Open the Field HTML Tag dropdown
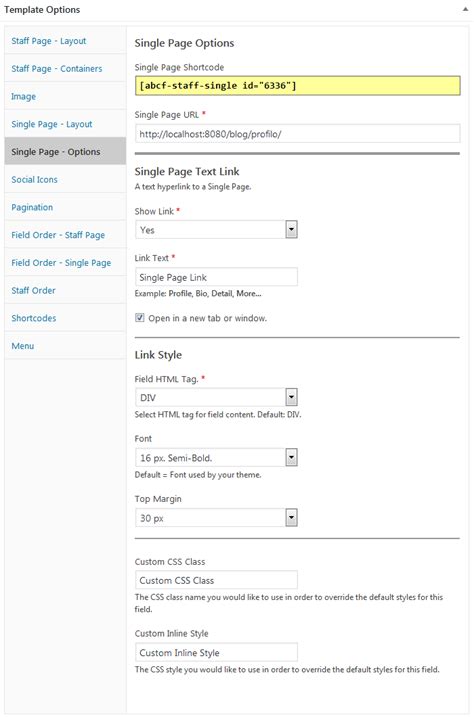The height and width of the screenshot is (717, 474). (x=216, y=397)
